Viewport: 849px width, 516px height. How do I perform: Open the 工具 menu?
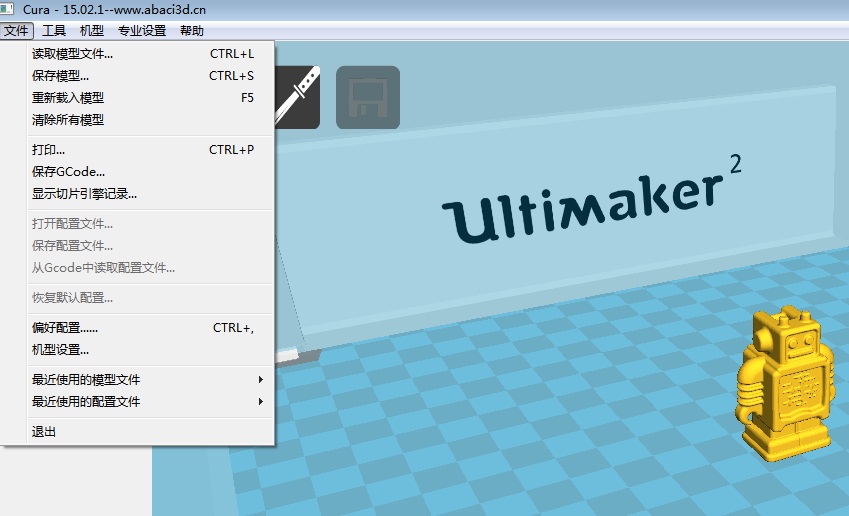(x=54, y=31)
